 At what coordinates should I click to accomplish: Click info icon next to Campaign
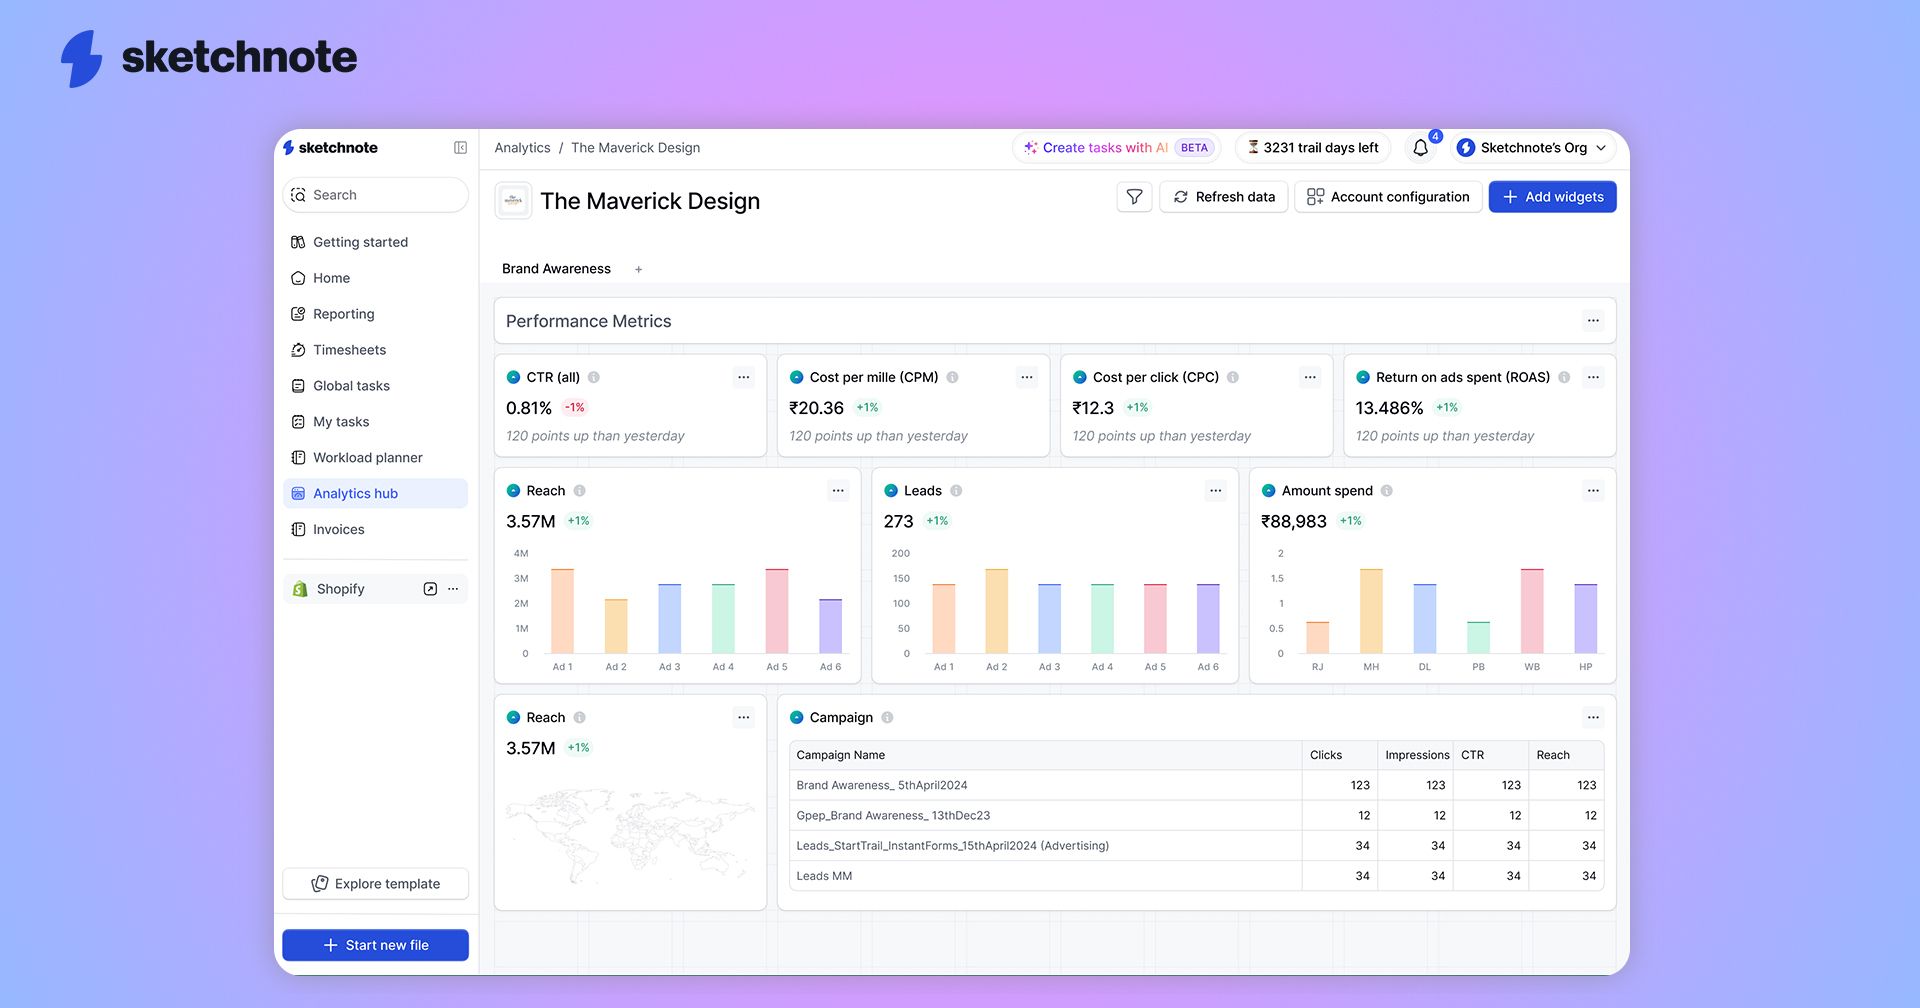[887, 718]
